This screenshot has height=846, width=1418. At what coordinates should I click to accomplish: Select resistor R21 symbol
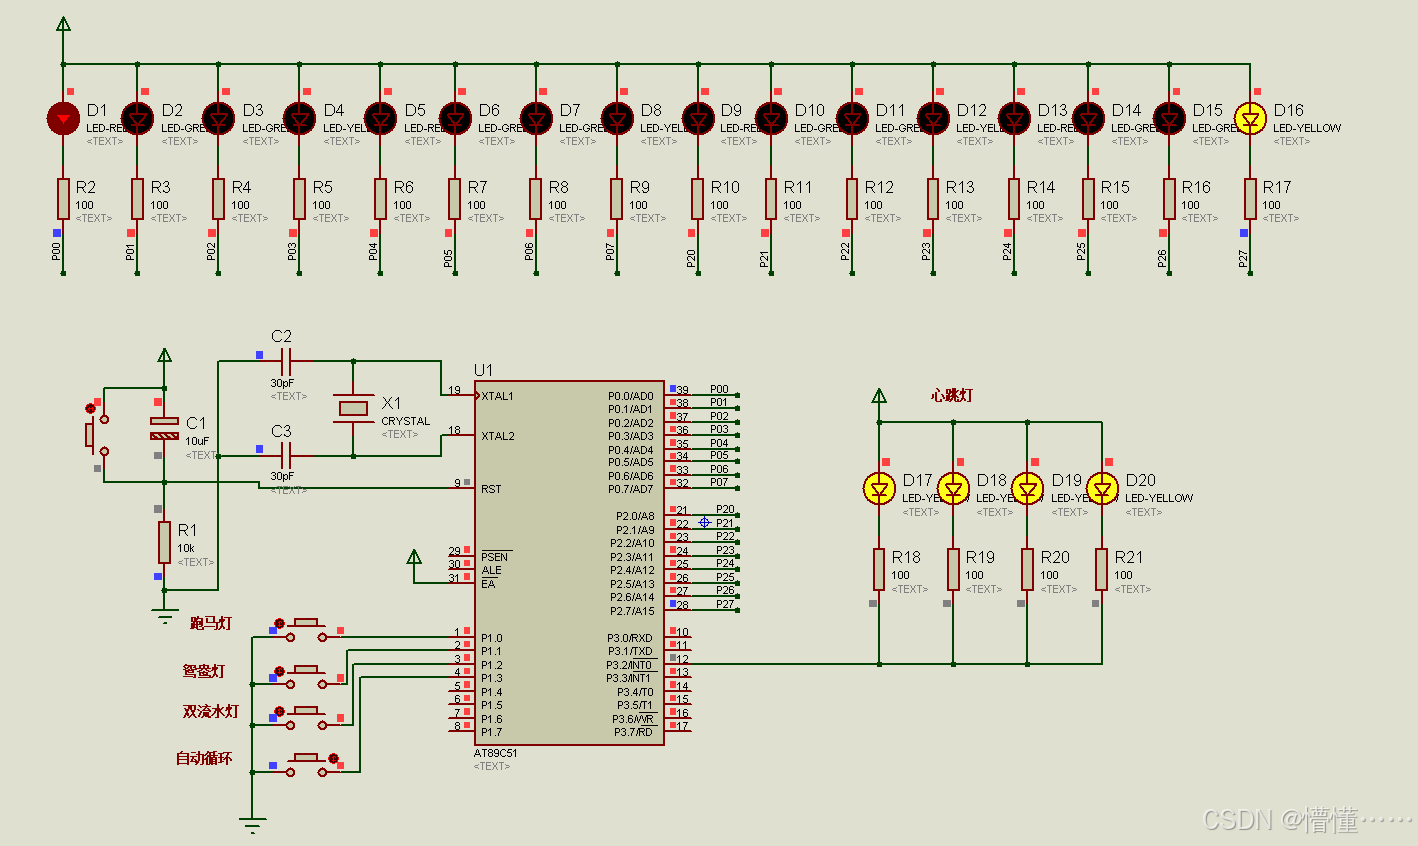[1101, 568]
